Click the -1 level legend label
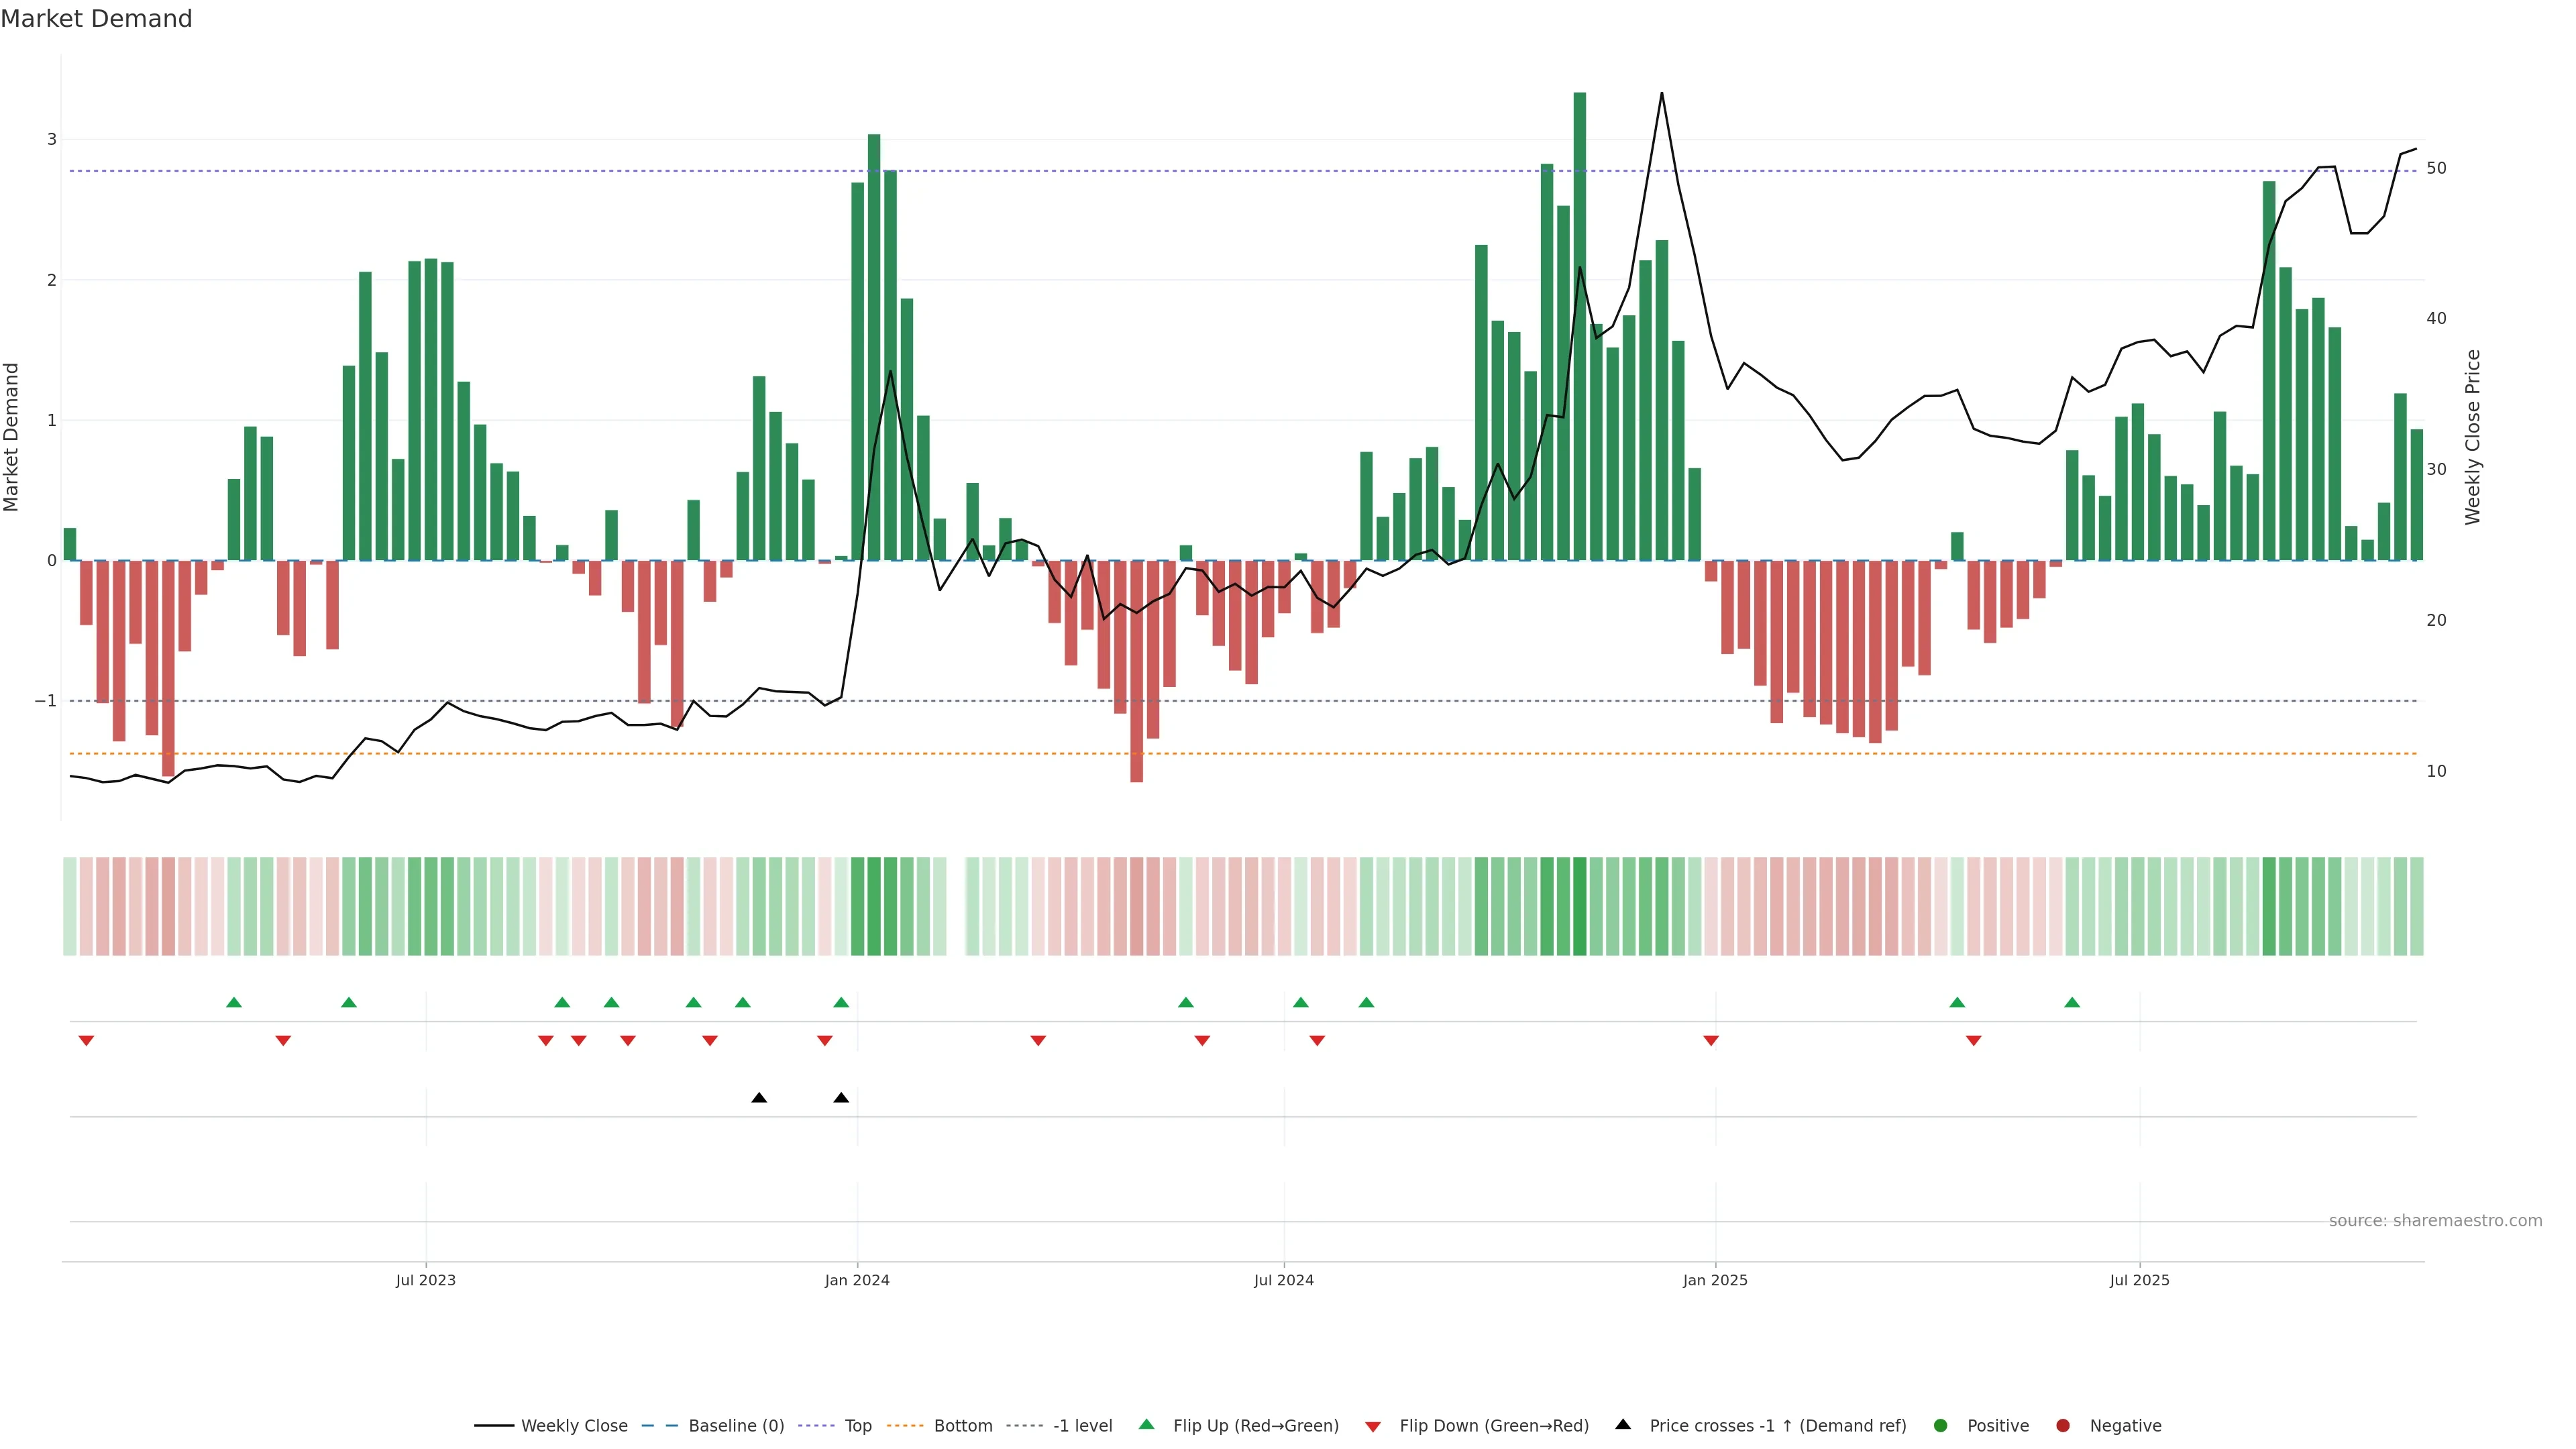 coord(1082,1426)
